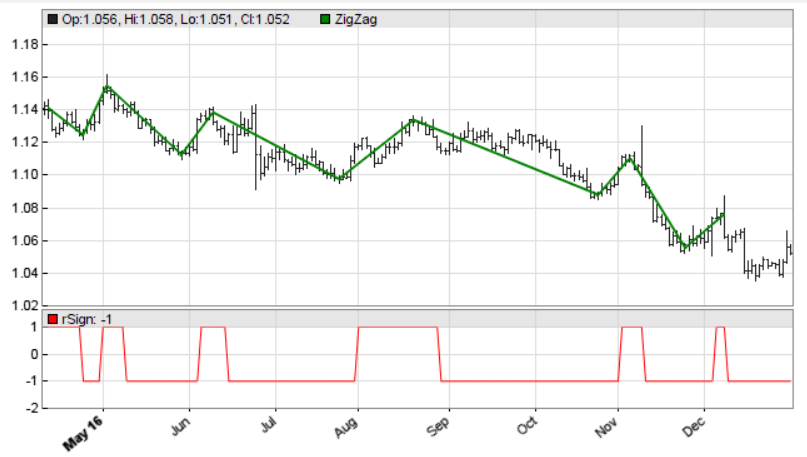Click the 1.10 price axis label
Screen dimensions: 807x457
tap(24, 175)
